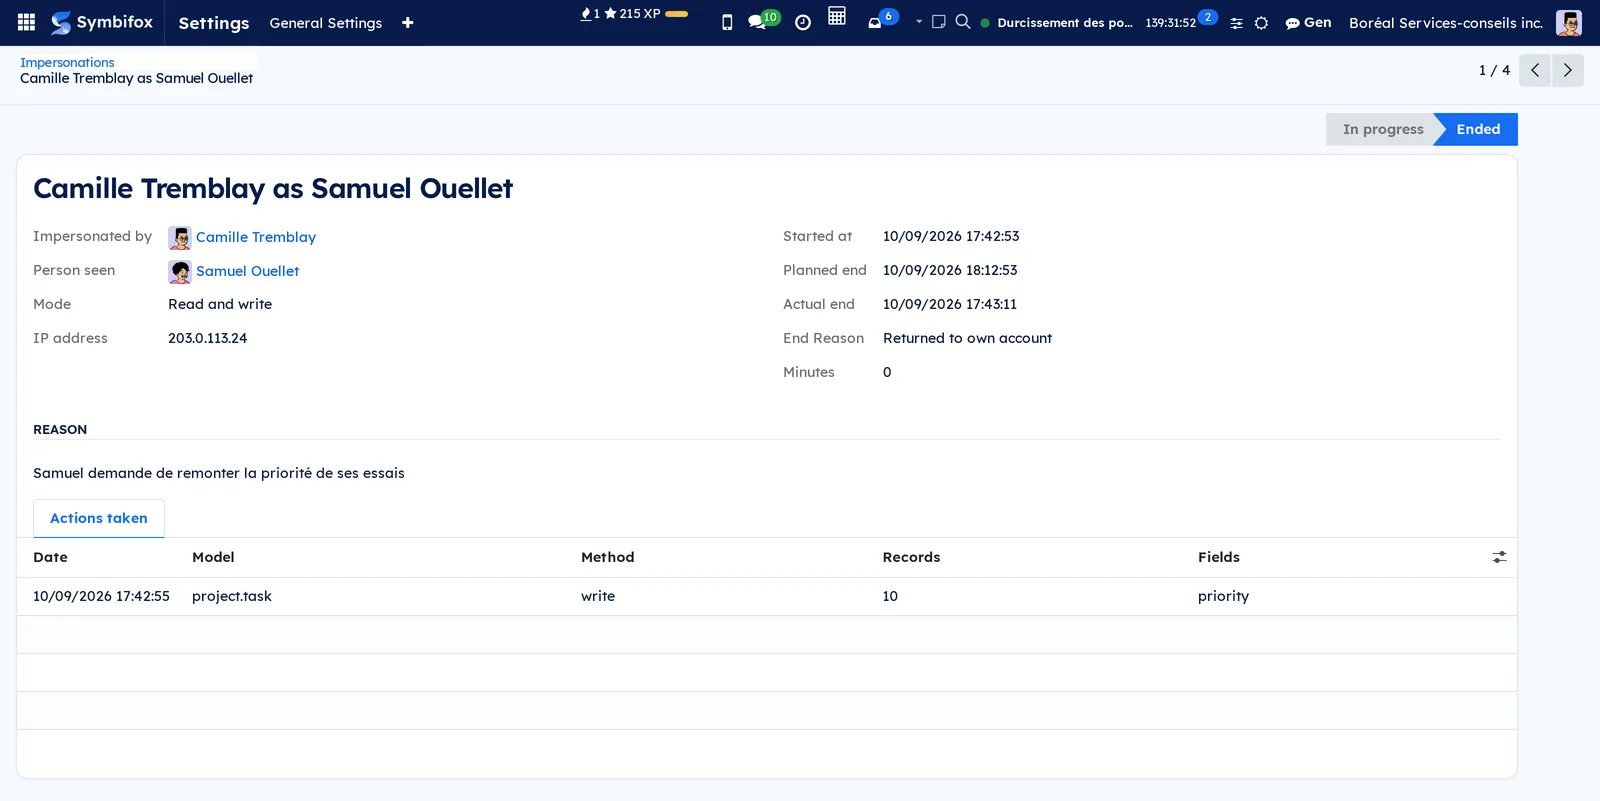Click Camille Tremblay's avatar image
This screenshot has width=1600, height=801.
coord(180,238)
